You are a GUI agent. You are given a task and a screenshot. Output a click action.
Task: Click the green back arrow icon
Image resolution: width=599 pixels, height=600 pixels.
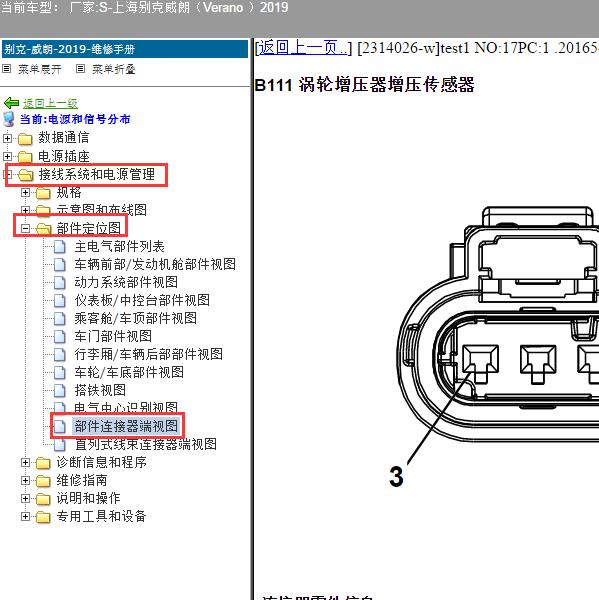pyautogui.click(x=11, y=103)
